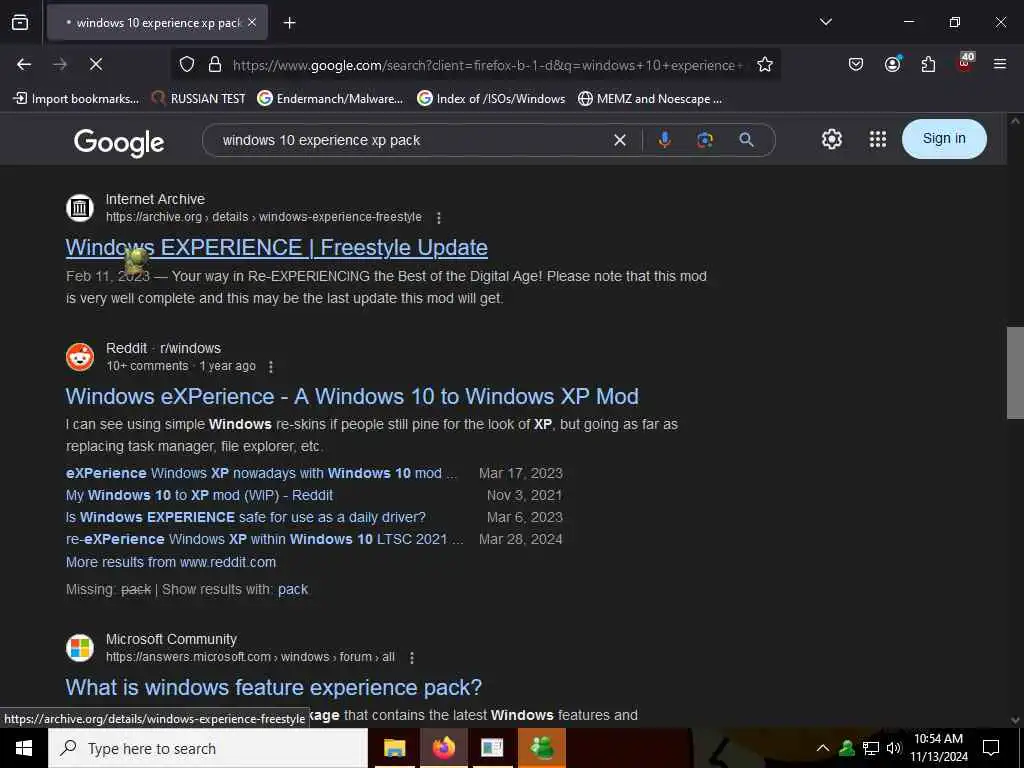Viewport: 1024px width, 768px height.
Task: Open the list all tabs chevron
Action: click(x=825, y=22)
